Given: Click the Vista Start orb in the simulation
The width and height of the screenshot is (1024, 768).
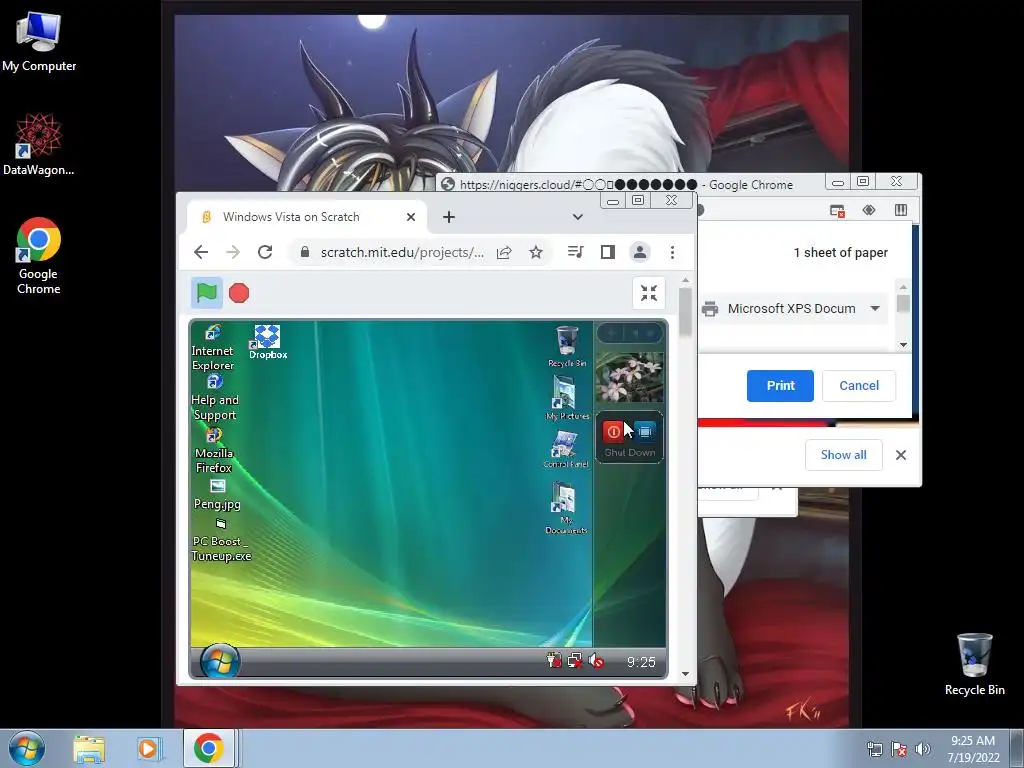Looking at the screenshot, I should click(220, 661).
